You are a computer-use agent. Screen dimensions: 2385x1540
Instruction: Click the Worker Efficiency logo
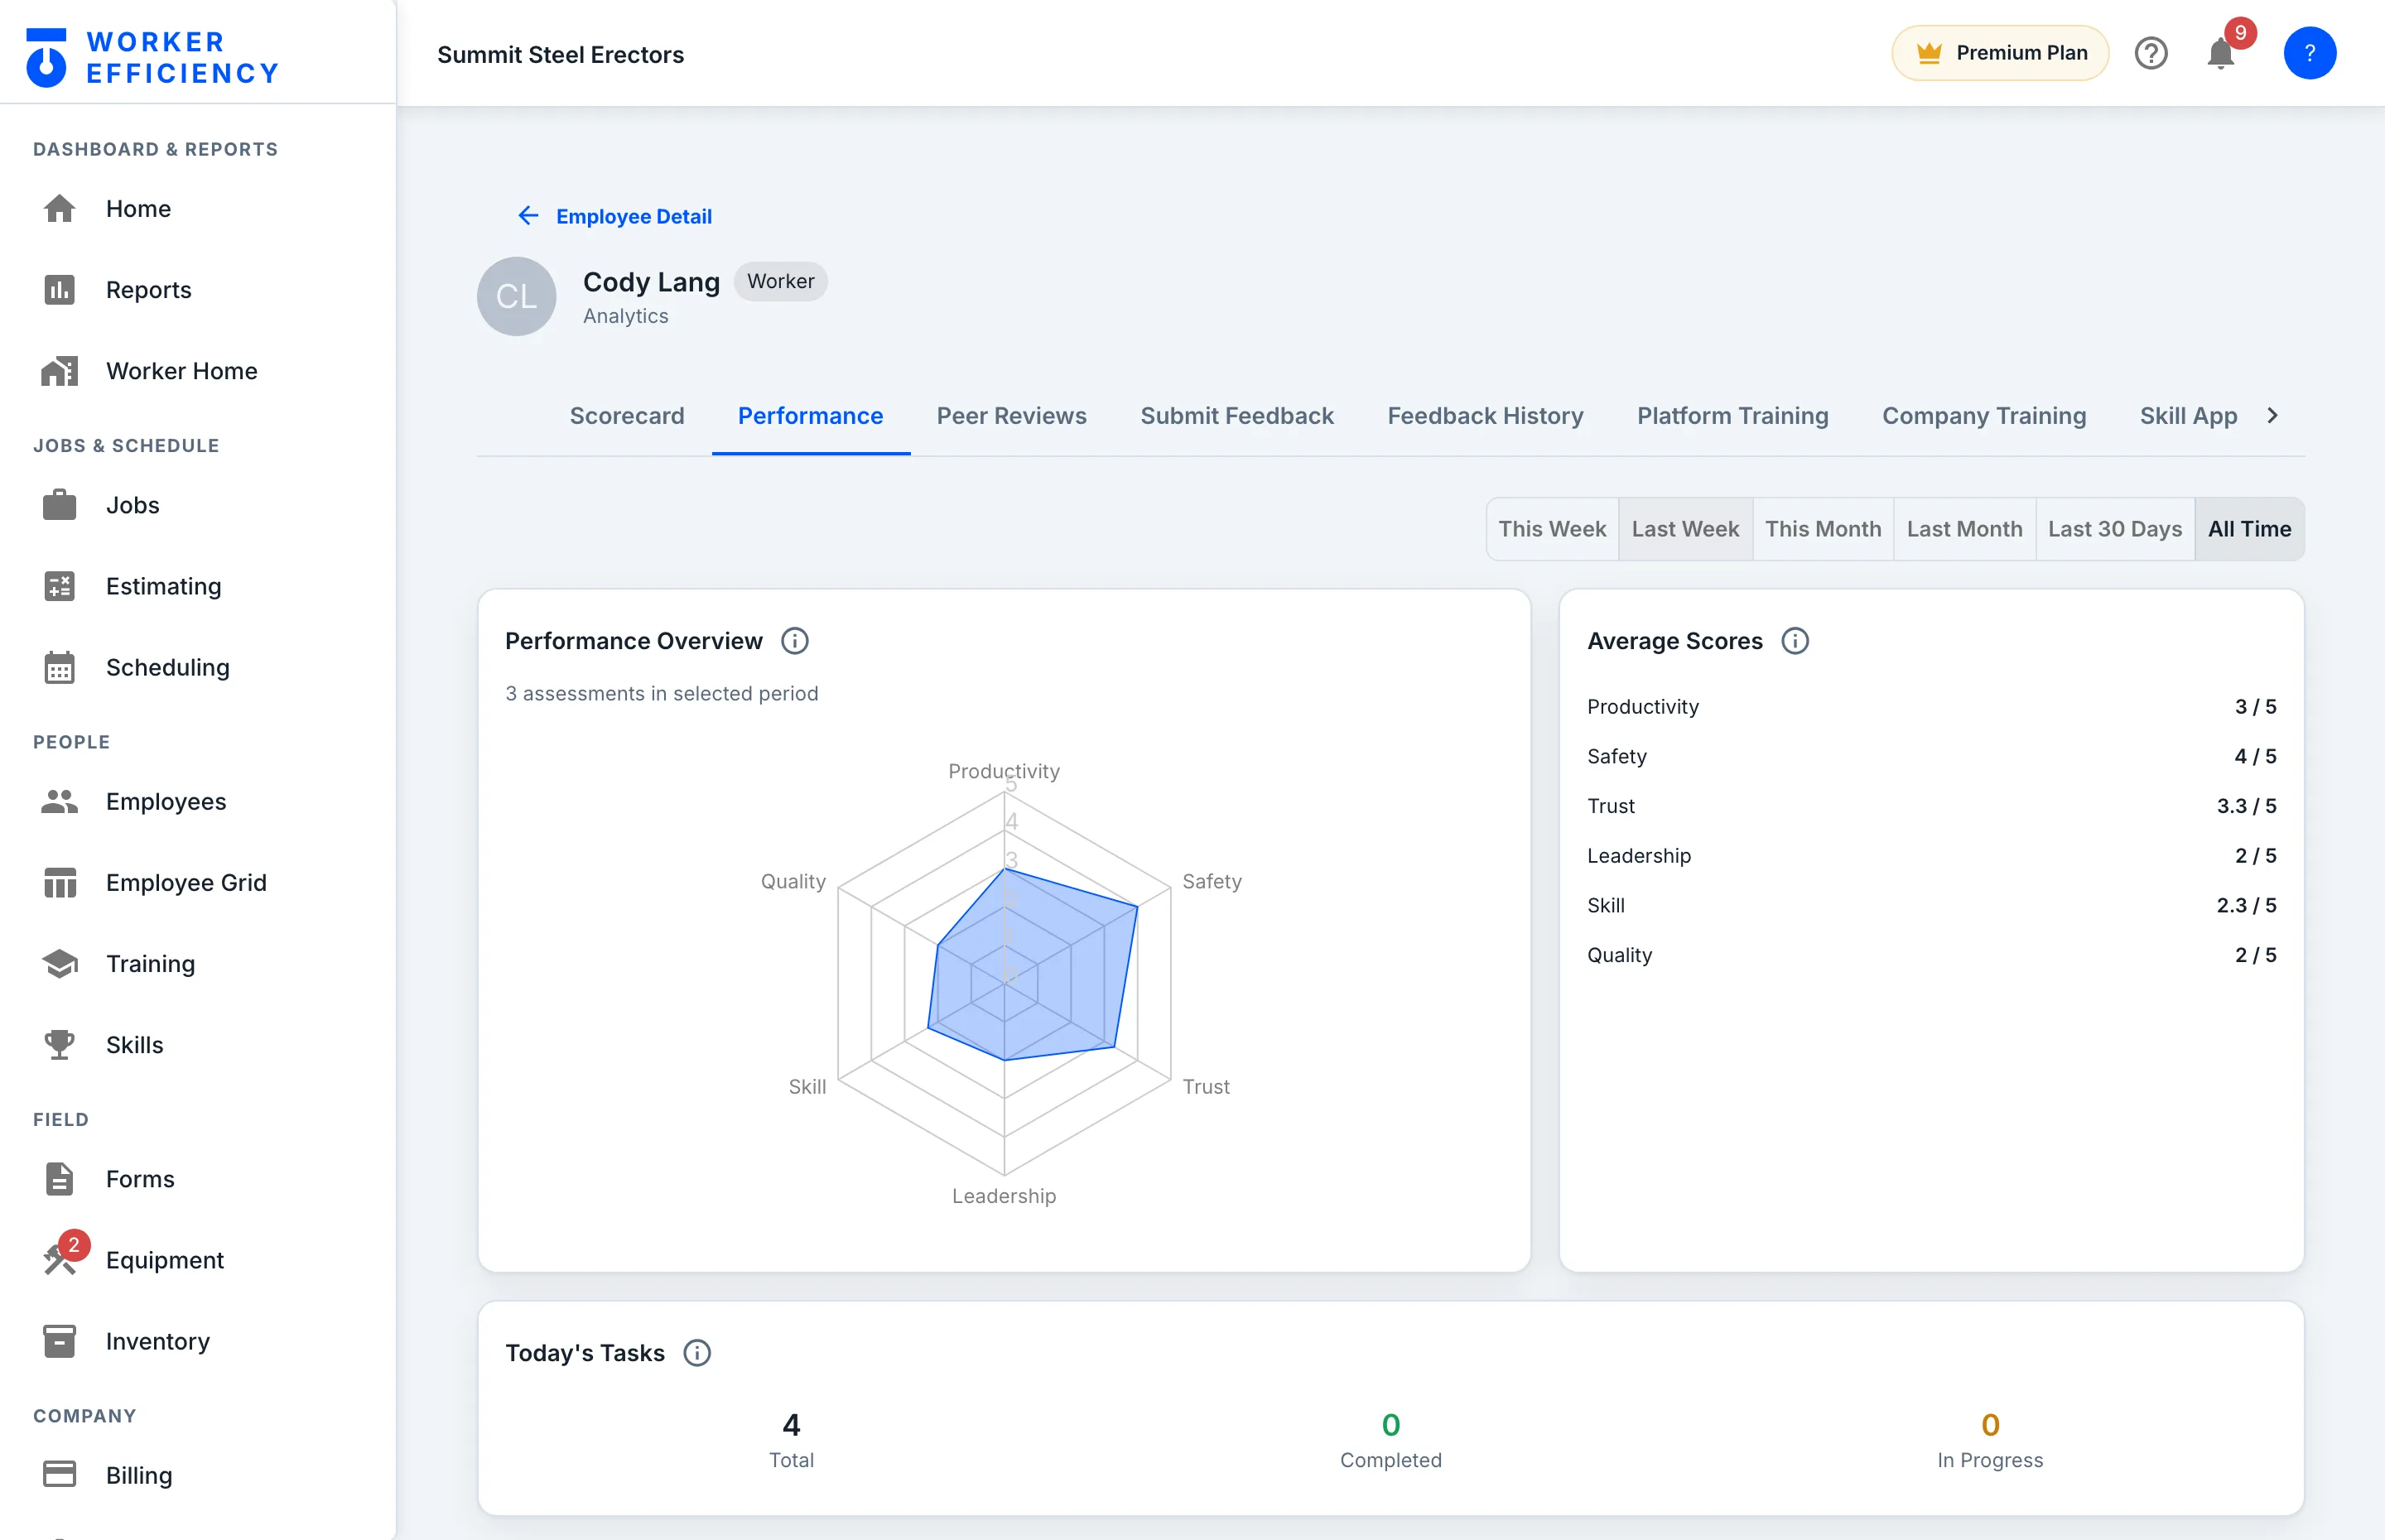pyautogui.click(x=152, y=57)
